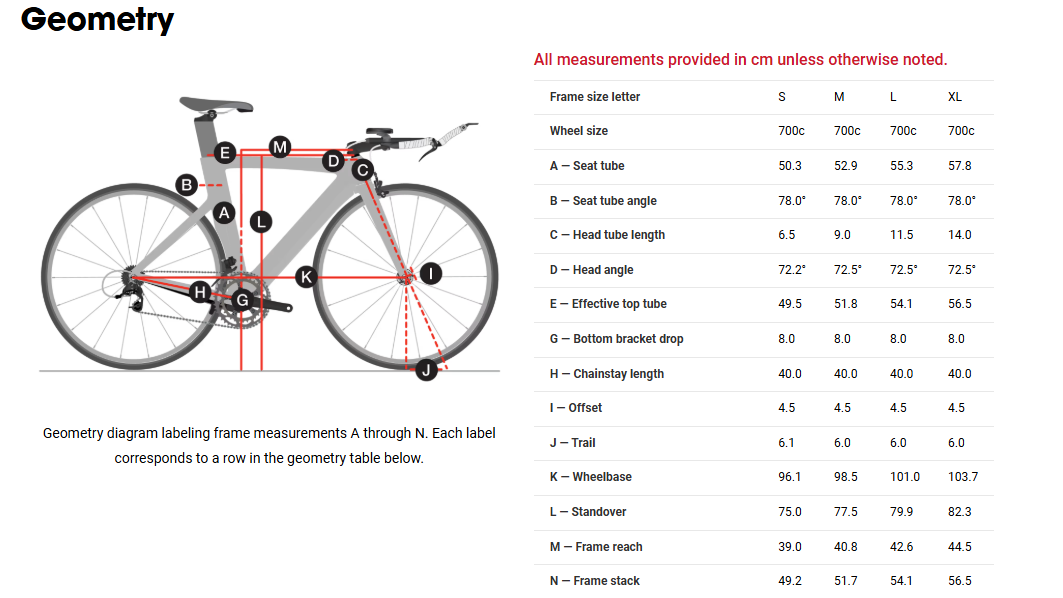This screenshot has height=598, width=1063.
Task: Click the "K — Wheelbase" row label
Action: [590, 477]
